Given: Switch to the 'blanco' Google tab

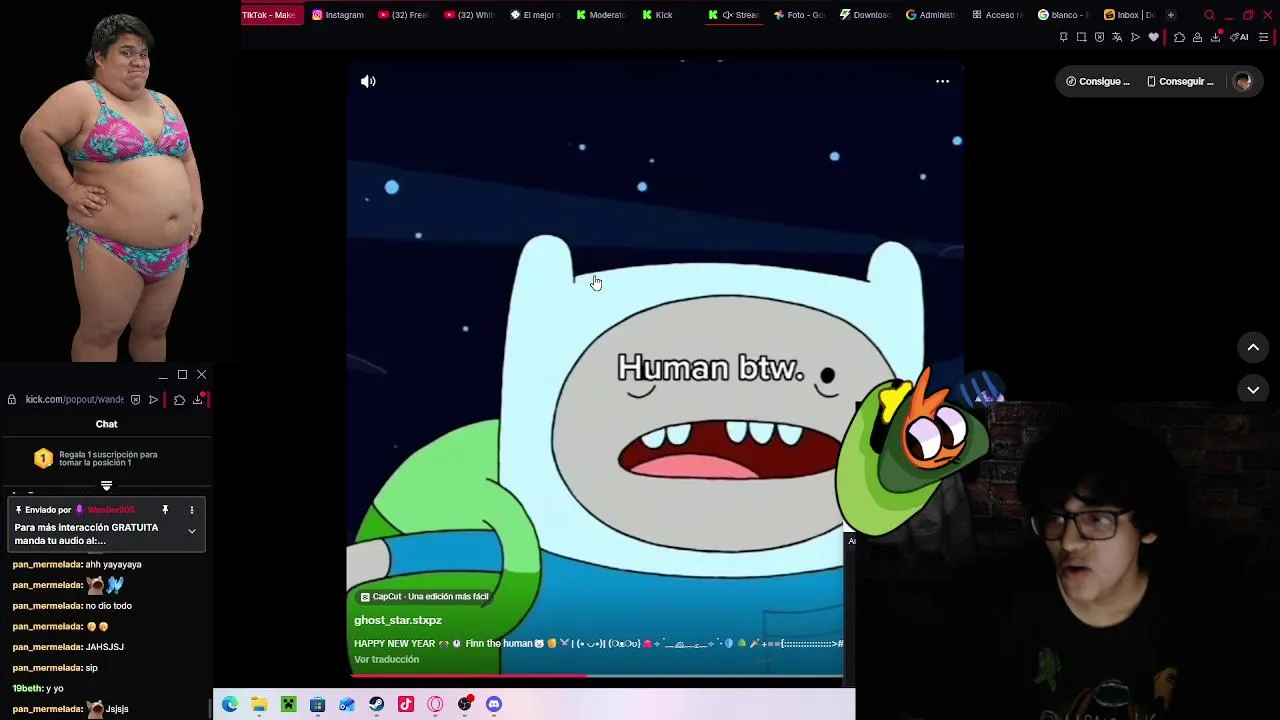Looking at the screenshot, I should click(1064, 15).
